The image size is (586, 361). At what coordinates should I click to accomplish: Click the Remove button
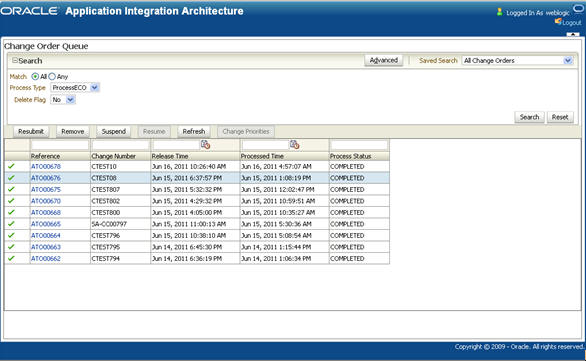pos(73,131)
